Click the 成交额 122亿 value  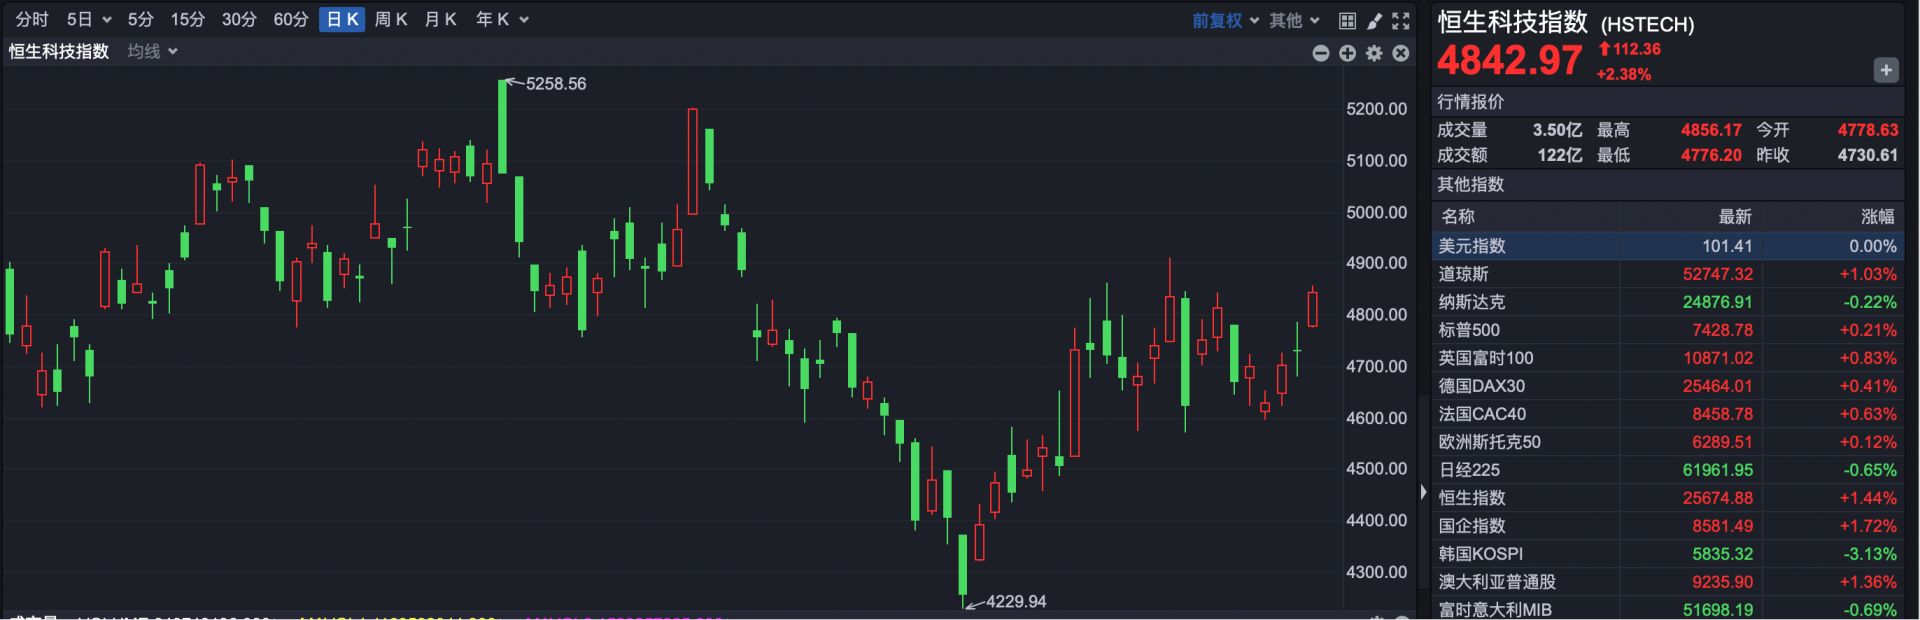coord(1560,155)
